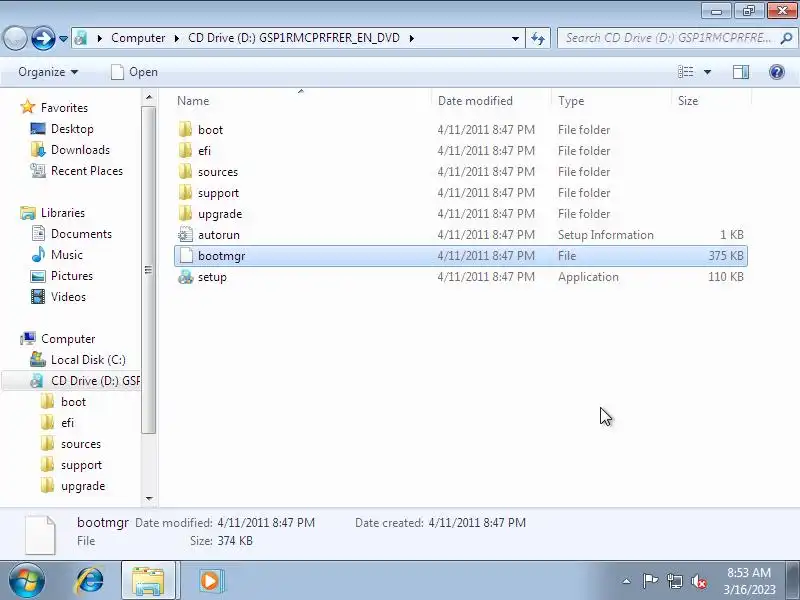Click the bootmgr file icon in list

click(x=186, y=255)
